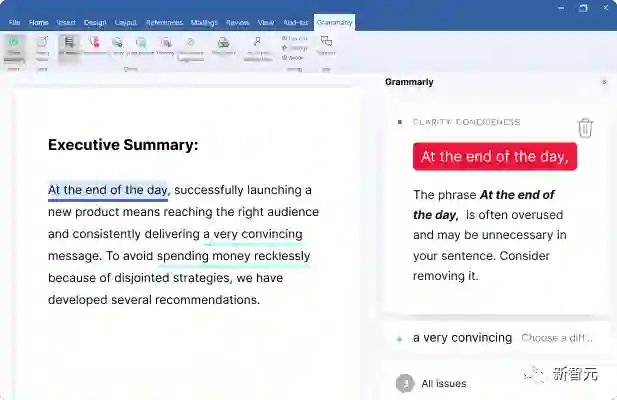Image resolution: width=617 pixels, height=400 pixels.
Task: Open the Layout ribbon tab
Action: pos(126,23)
